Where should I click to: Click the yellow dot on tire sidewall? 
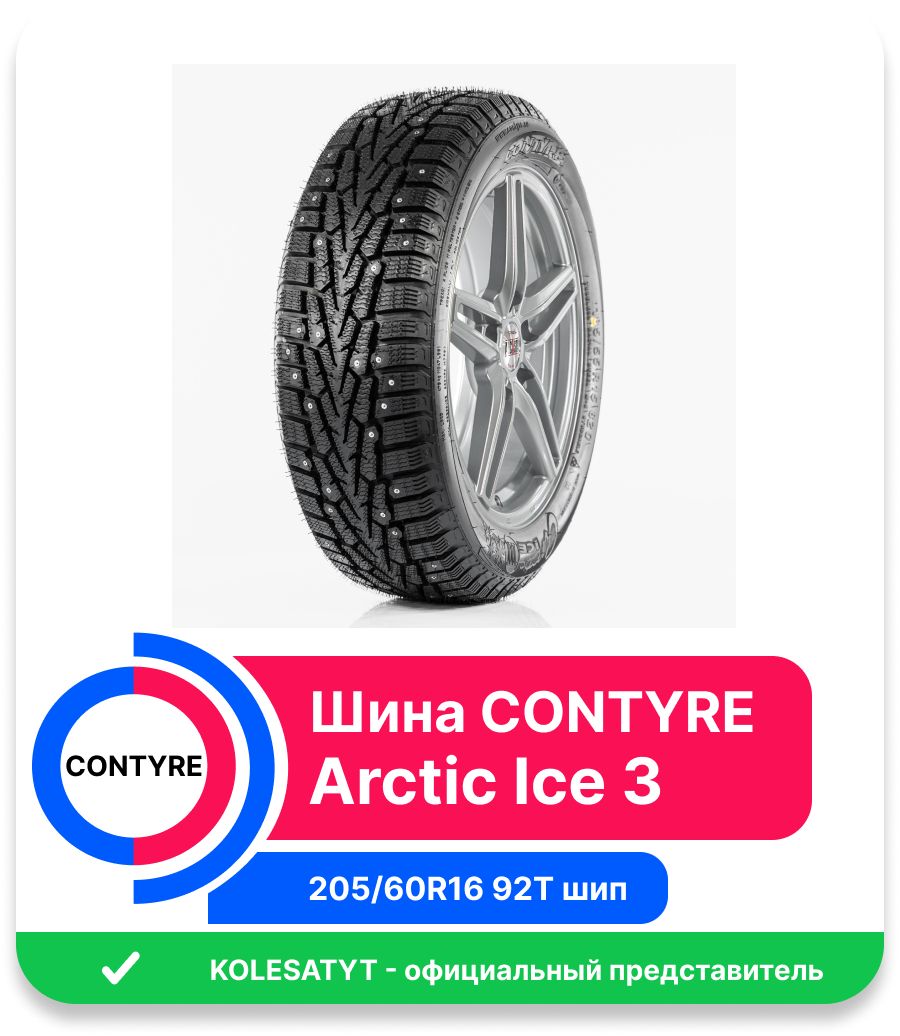click(593, 322)
